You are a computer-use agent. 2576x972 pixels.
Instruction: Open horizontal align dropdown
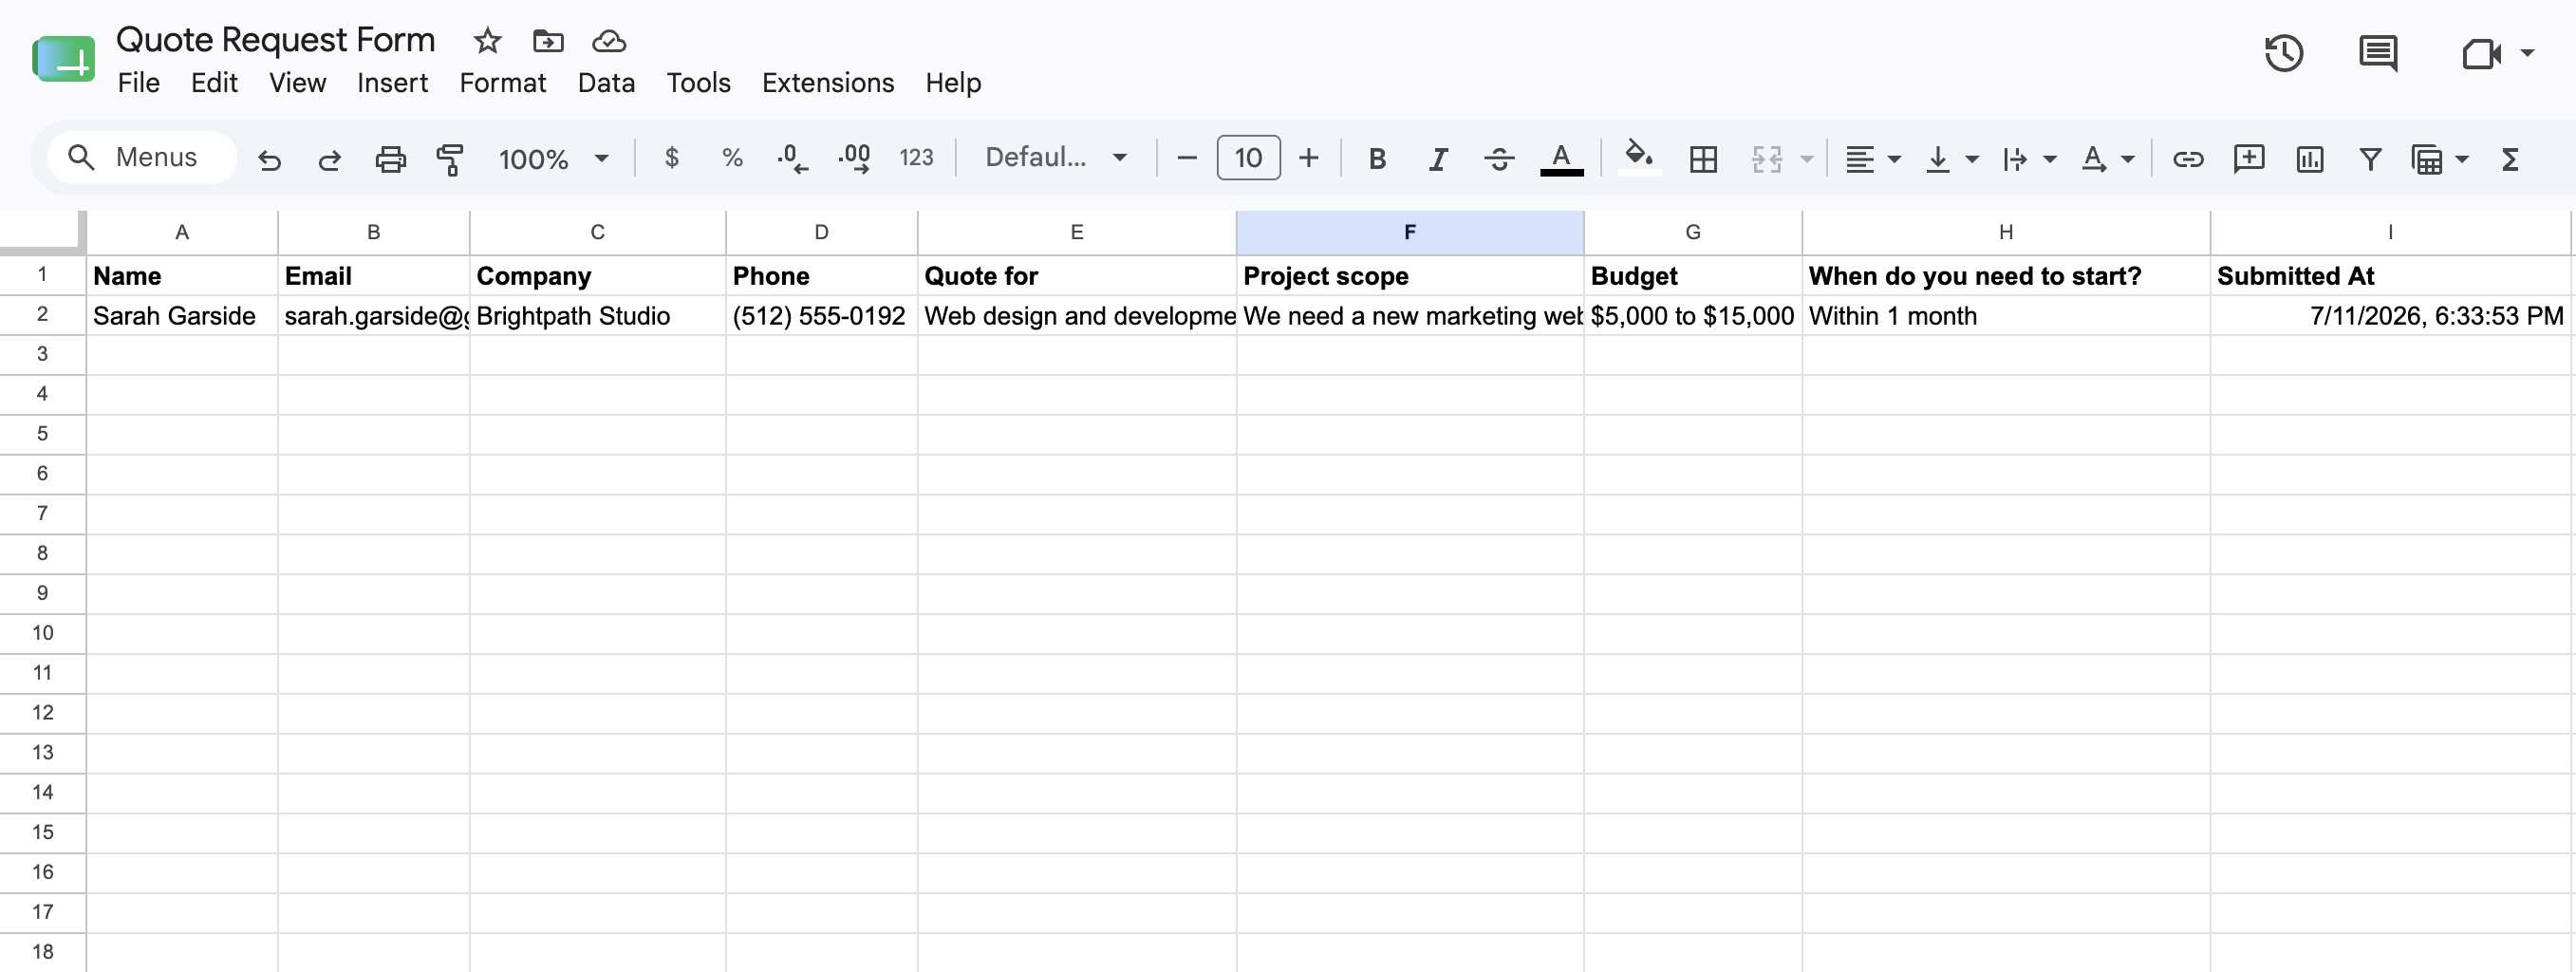[x=1872, y=159]
